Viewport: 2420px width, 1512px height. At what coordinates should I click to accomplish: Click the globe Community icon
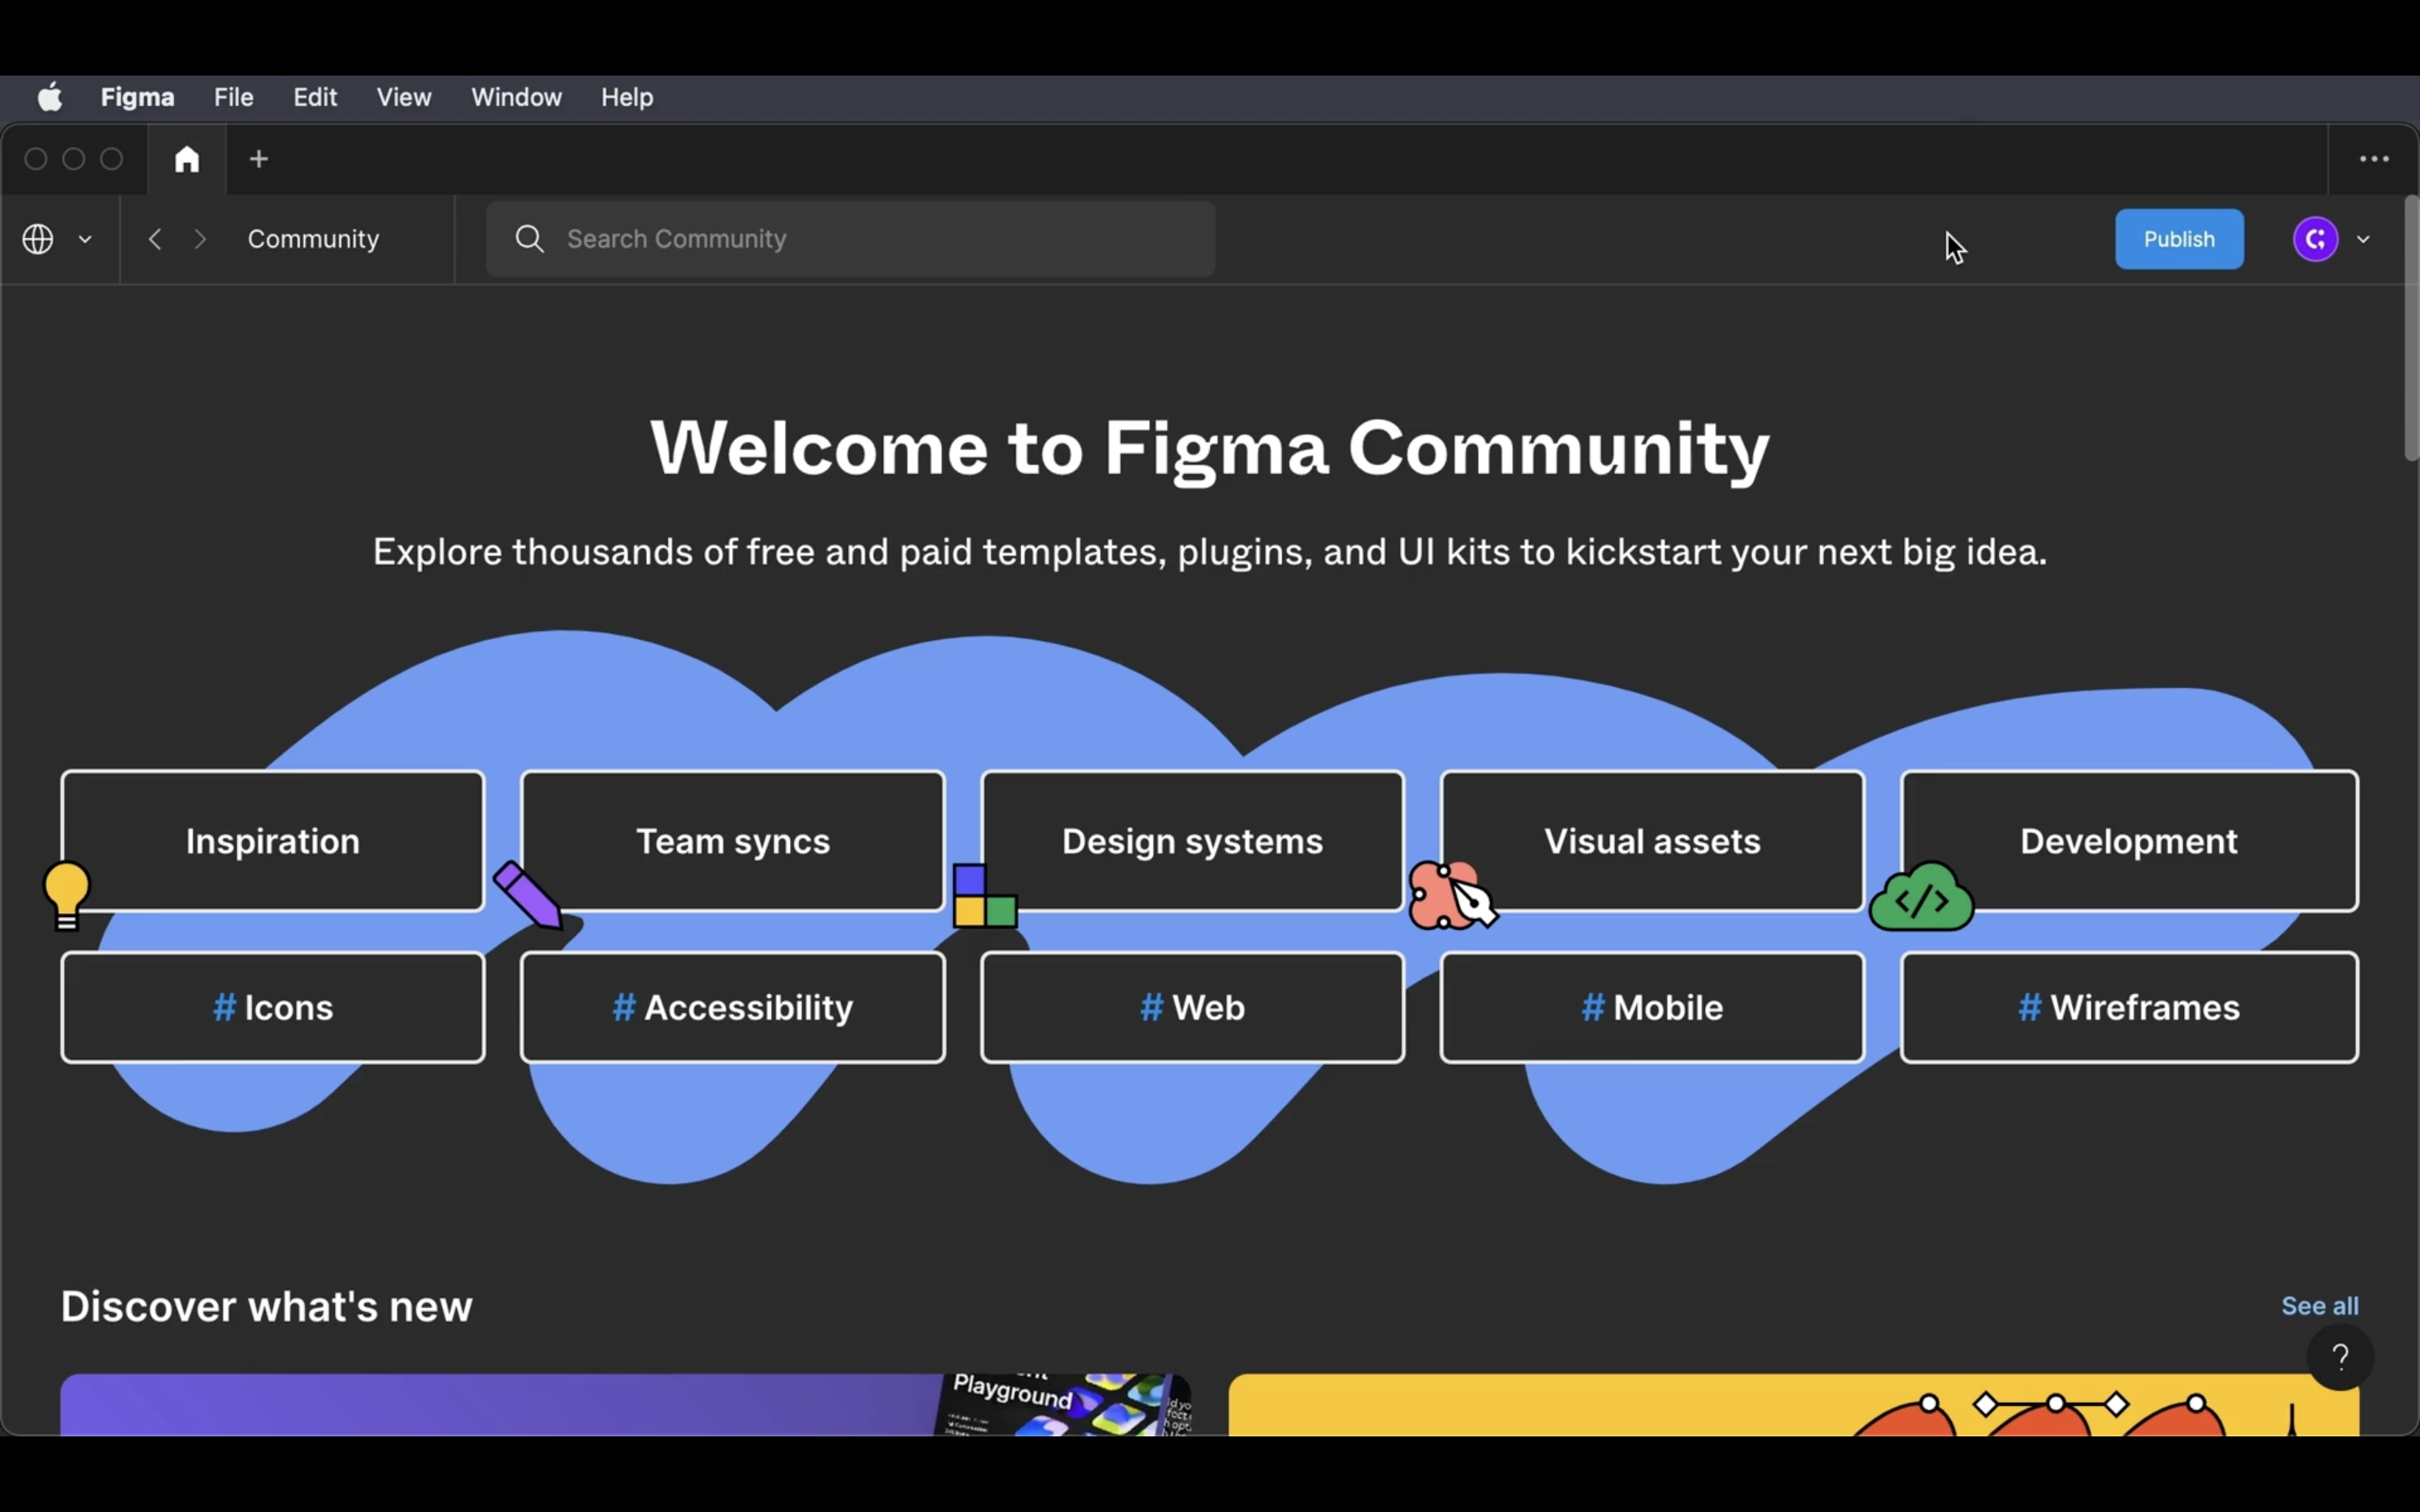[x=38, y=239]
